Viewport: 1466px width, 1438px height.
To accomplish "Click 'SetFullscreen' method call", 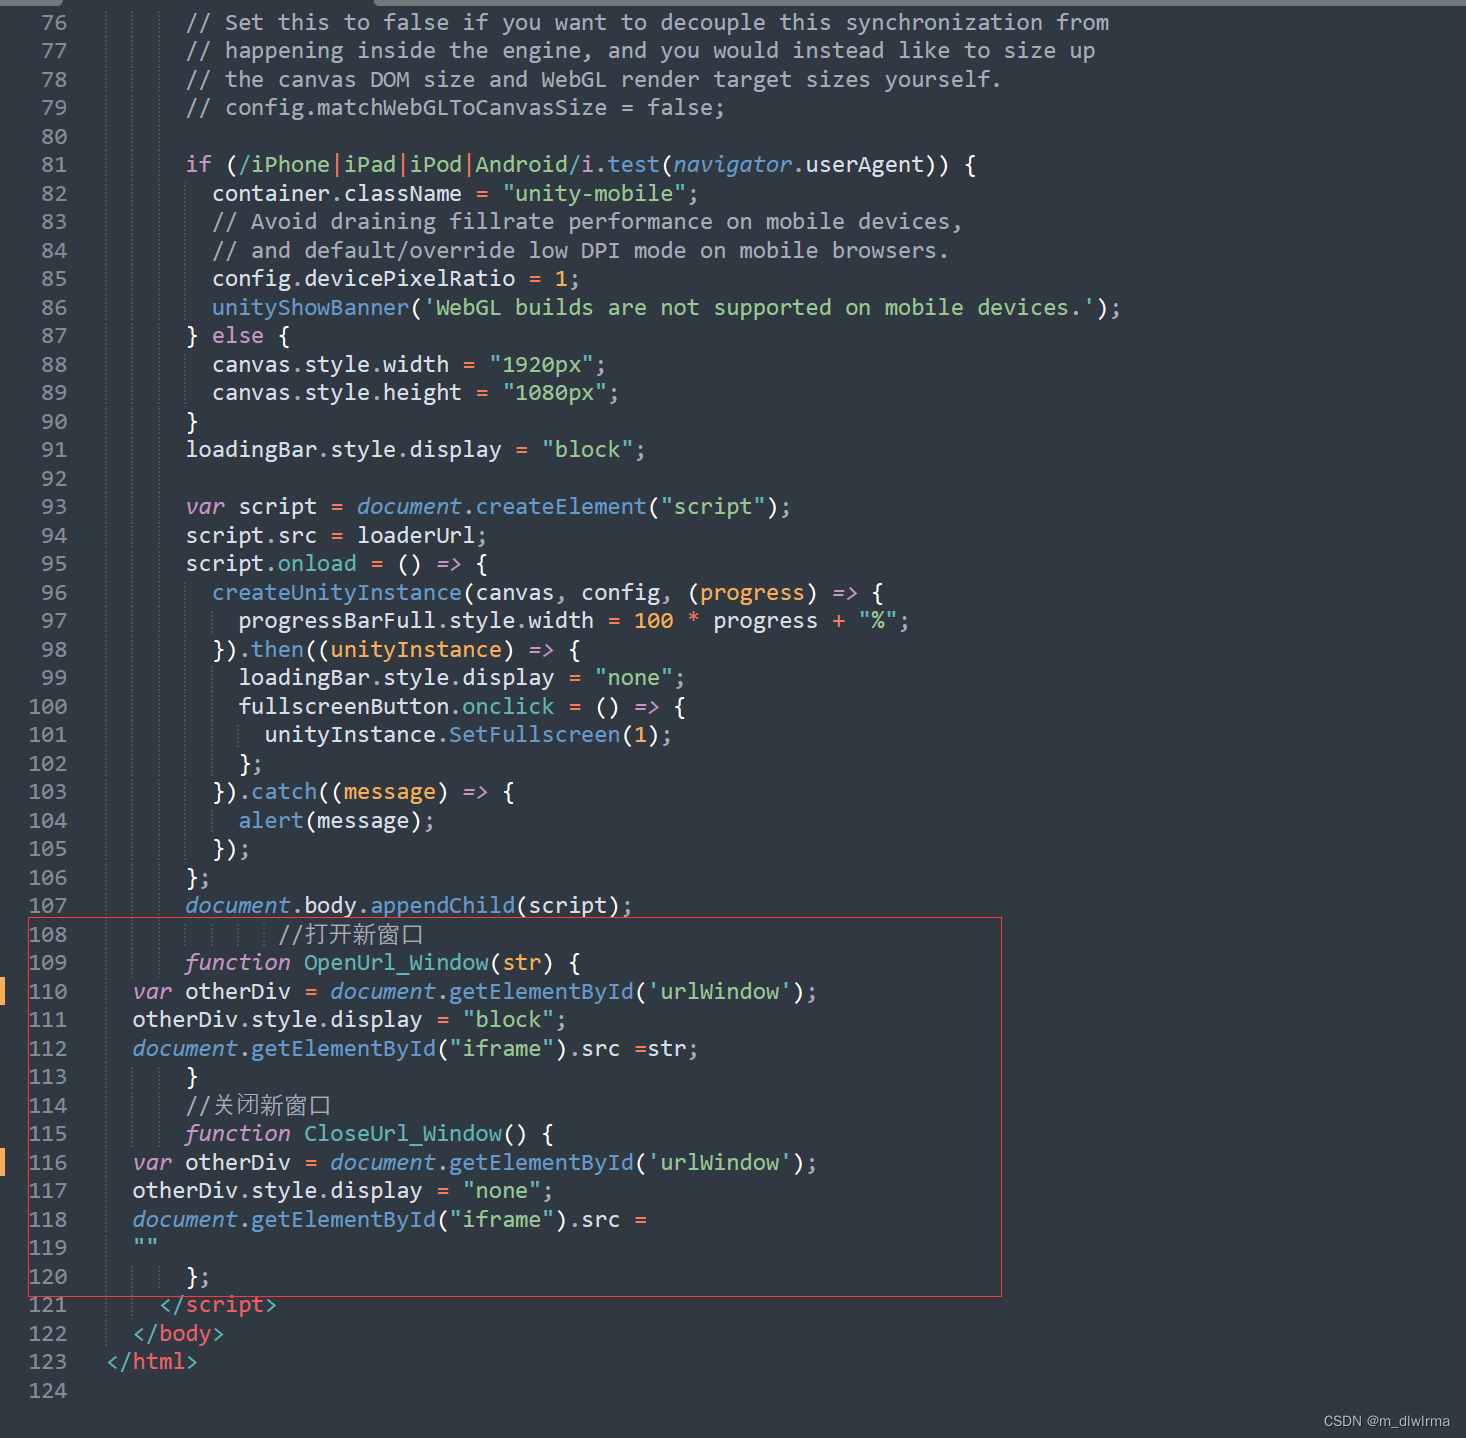I will (535, 735).
